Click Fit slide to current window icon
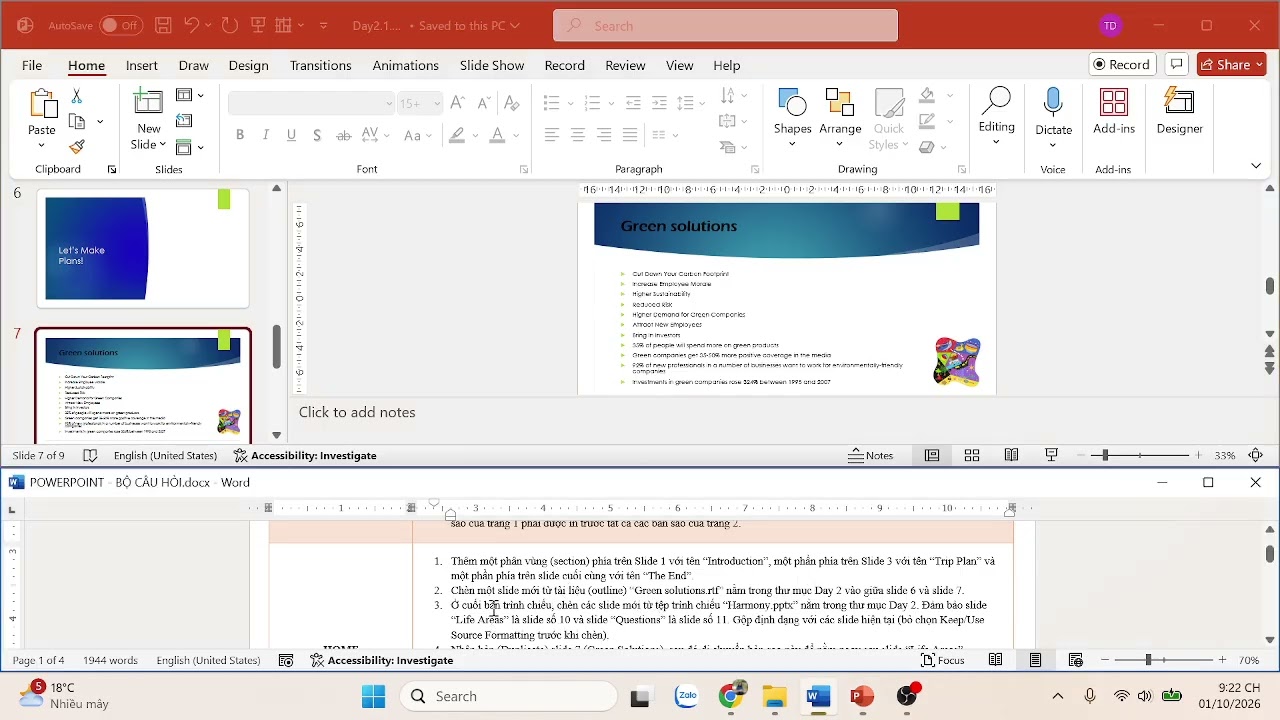This screenshot has height=720, width=1280. pos(1257,455)
